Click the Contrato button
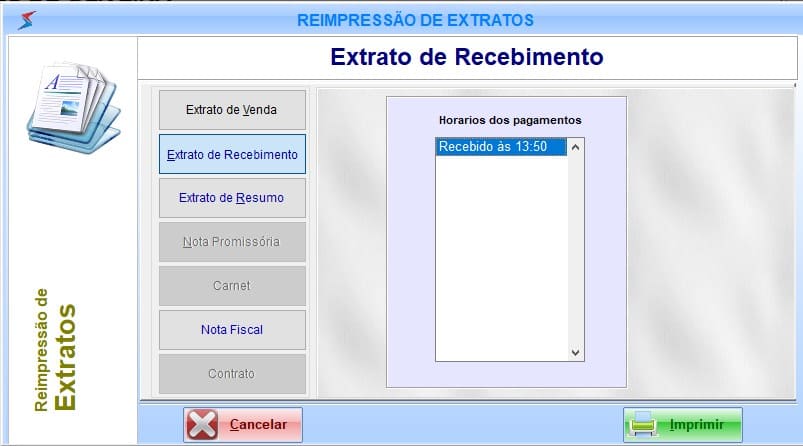 tap(232, 374)
